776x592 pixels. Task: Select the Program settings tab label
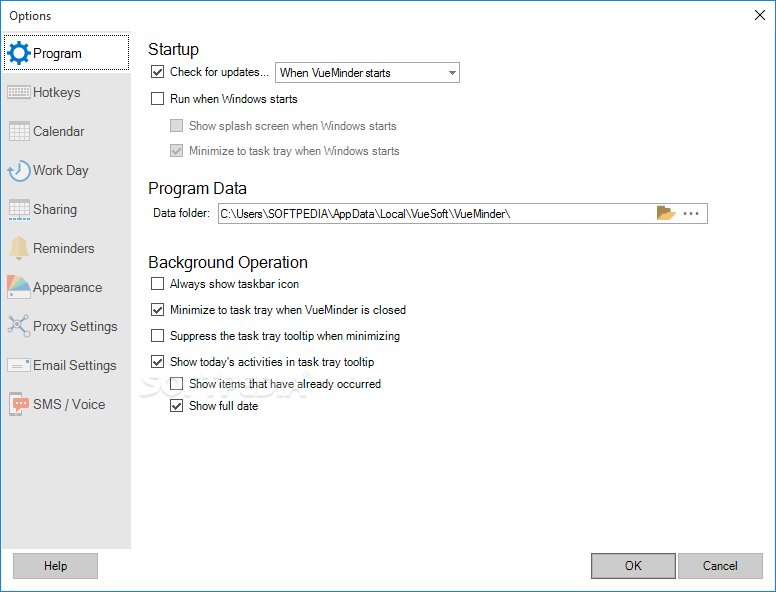tap(57, 53)
